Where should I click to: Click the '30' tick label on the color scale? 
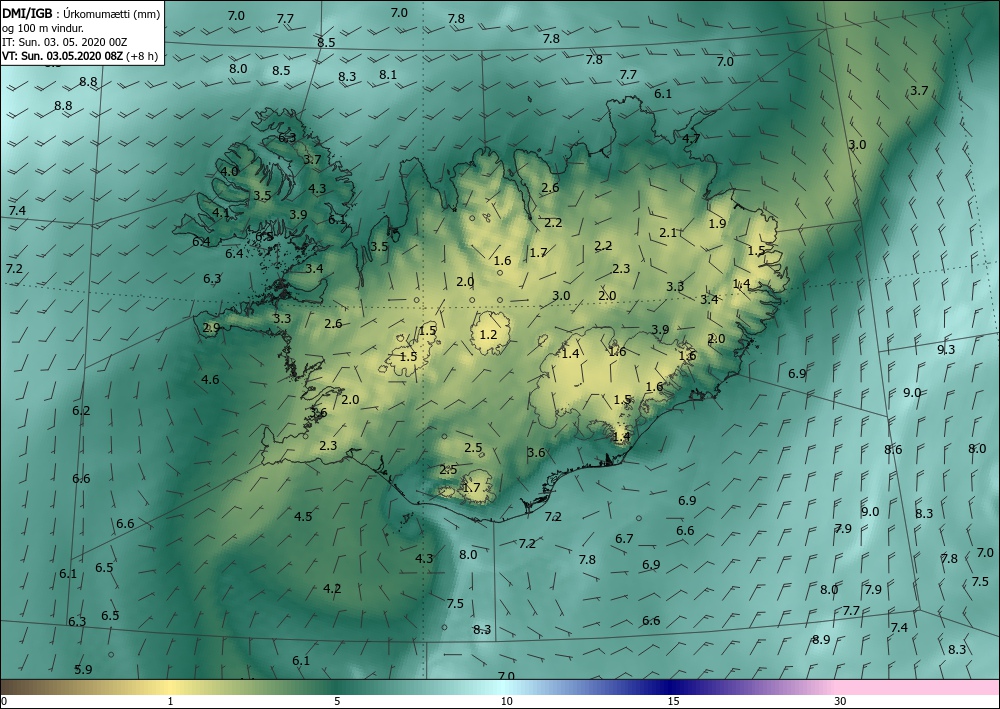pos(841,701)
